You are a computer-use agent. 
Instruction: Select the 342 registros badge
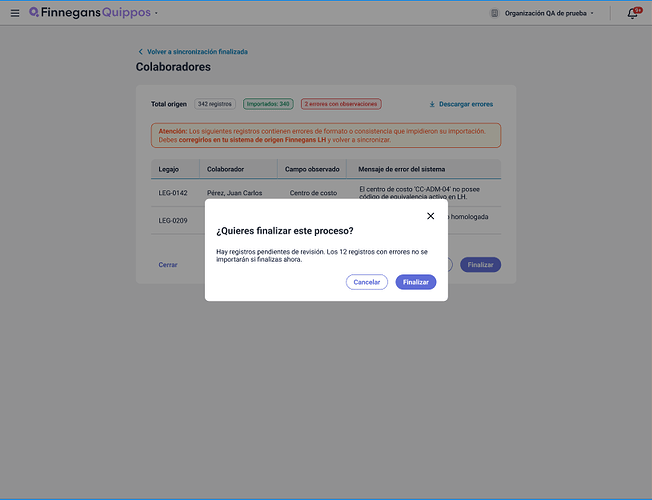pyautogui.click(x=215, y=104)
